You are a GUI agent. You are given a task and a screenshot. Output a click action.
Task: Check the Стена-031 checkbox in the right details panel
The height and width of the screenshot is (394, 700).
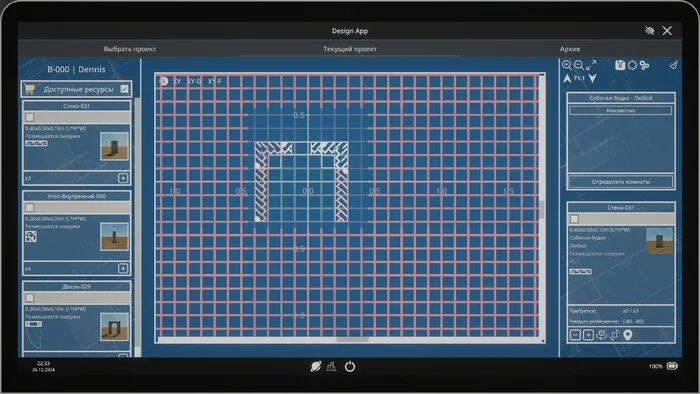tap(575, 219)
